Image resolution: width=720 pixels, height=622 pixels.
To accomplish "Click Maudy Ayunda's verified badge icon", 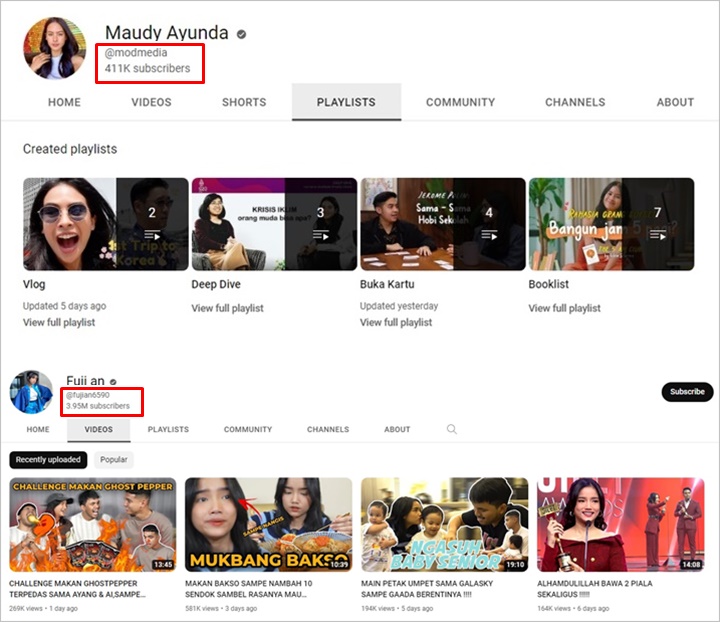I will click(x=242, y=34).
